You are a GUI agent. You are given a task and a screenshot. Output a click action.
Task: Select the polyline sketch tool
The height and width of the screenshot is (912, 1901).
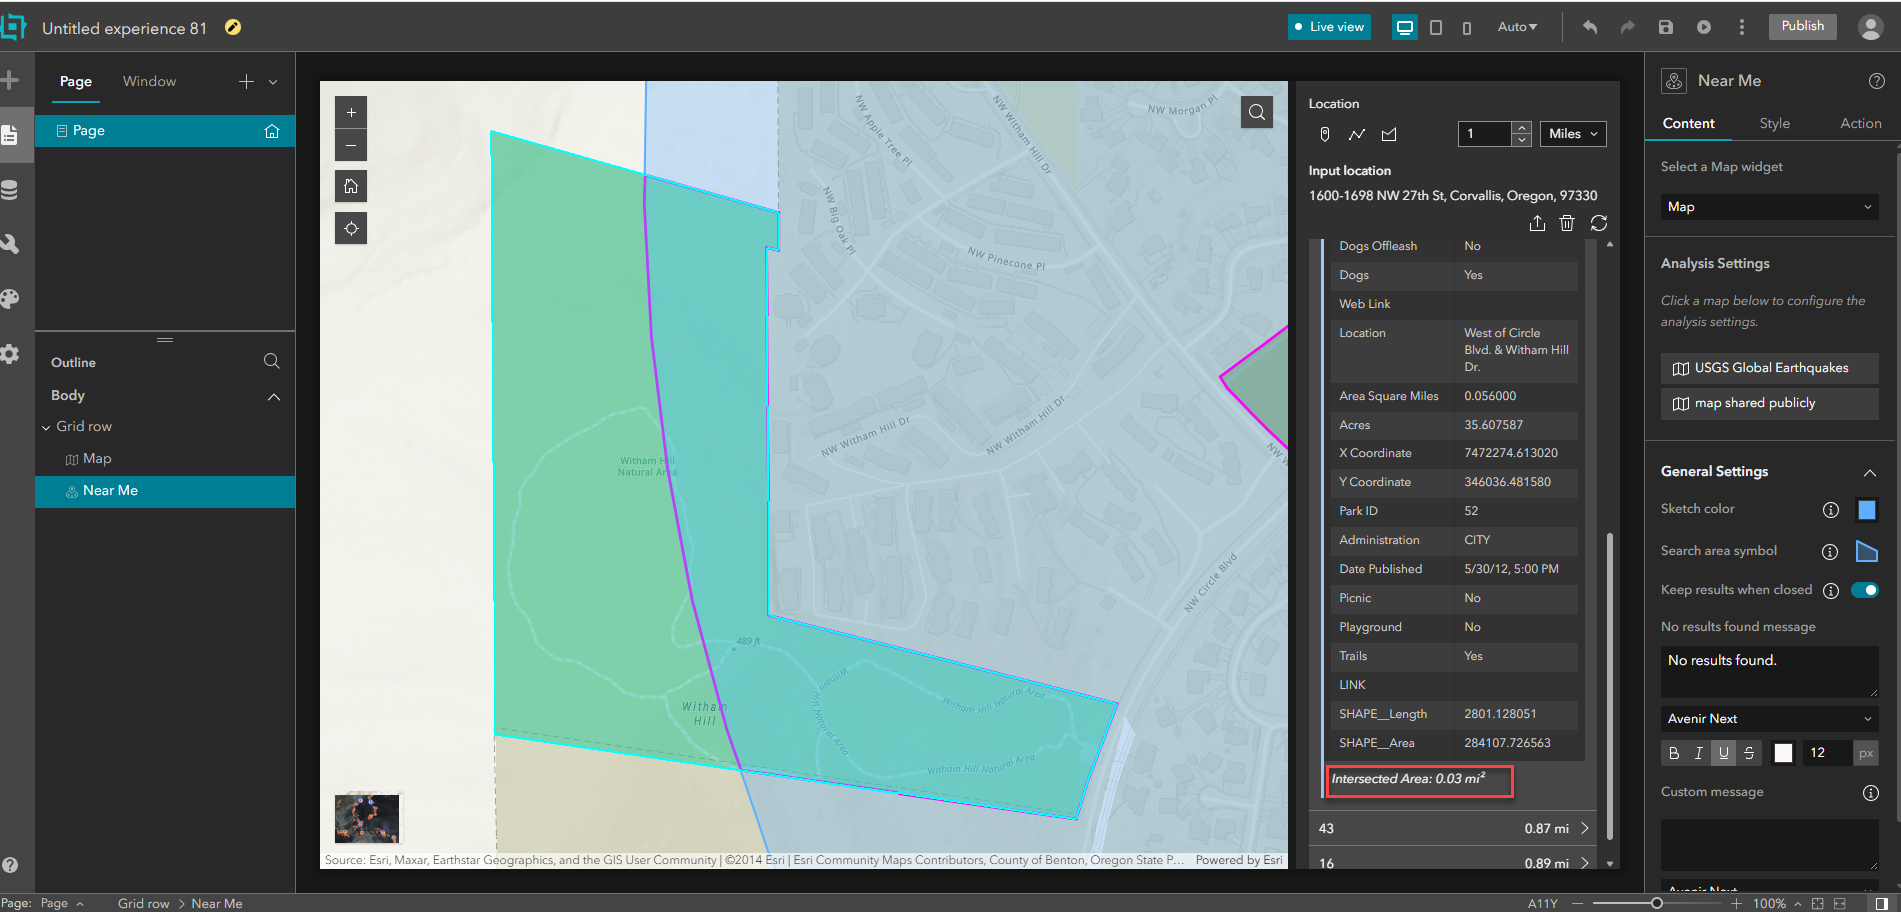(x=1357, y=134)
